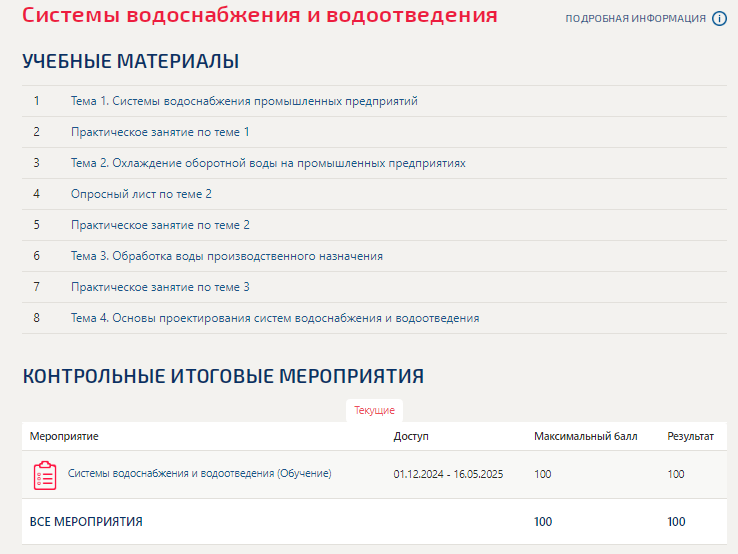Open Тема 4. Основы проектирования систем

click(275, 318)
